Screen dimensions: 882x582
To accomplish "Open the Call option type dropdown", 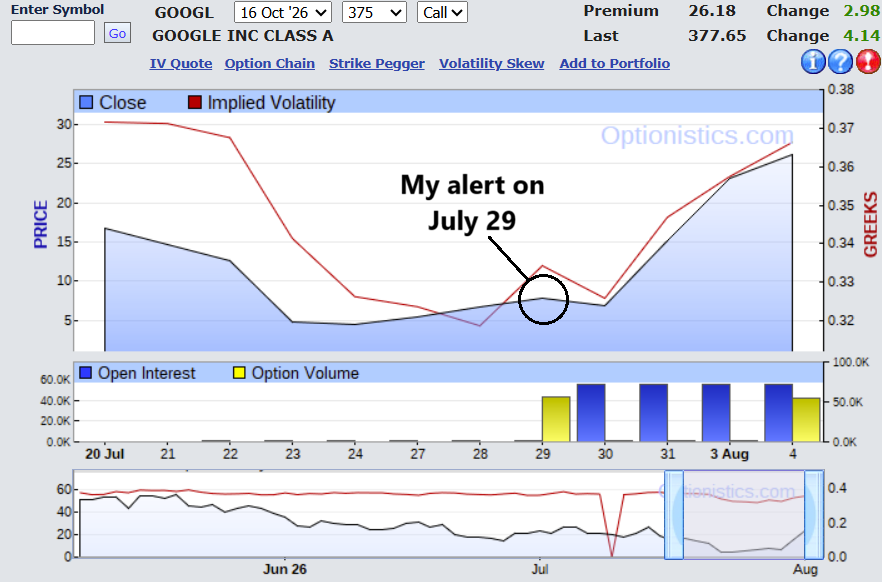I will [442, 12].
